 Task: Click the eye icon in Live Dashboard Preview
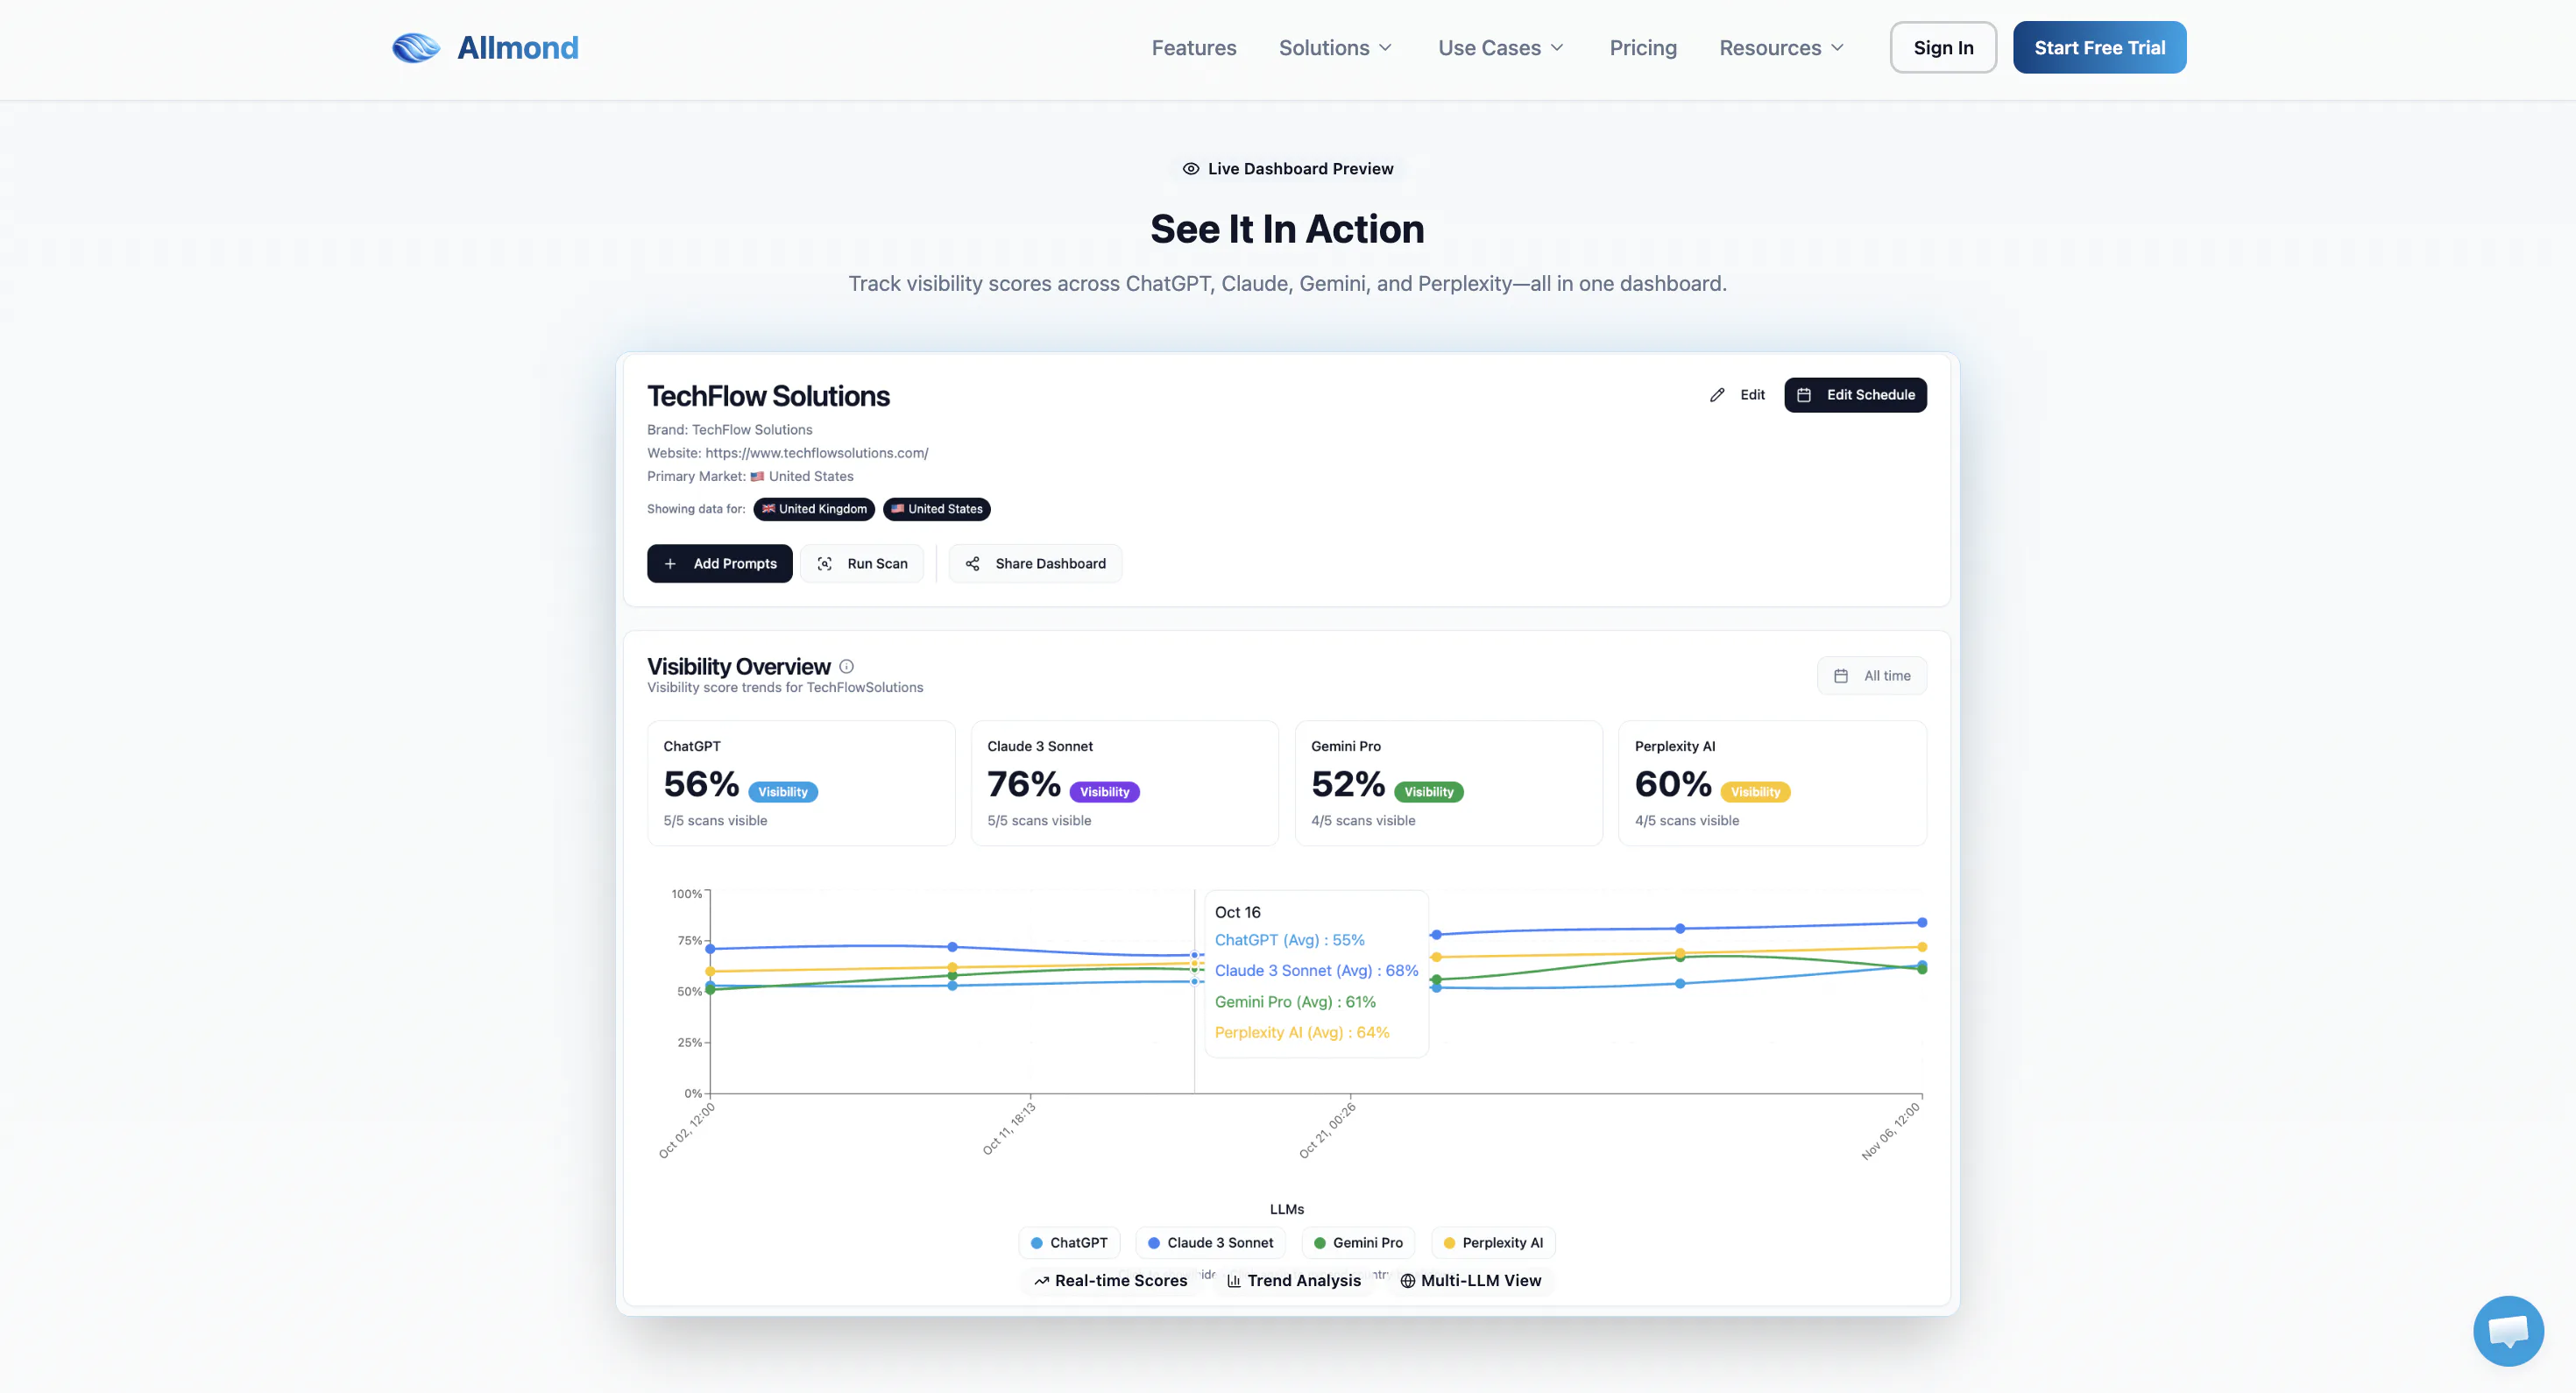pyautogui.click(x=1190, y=169)
